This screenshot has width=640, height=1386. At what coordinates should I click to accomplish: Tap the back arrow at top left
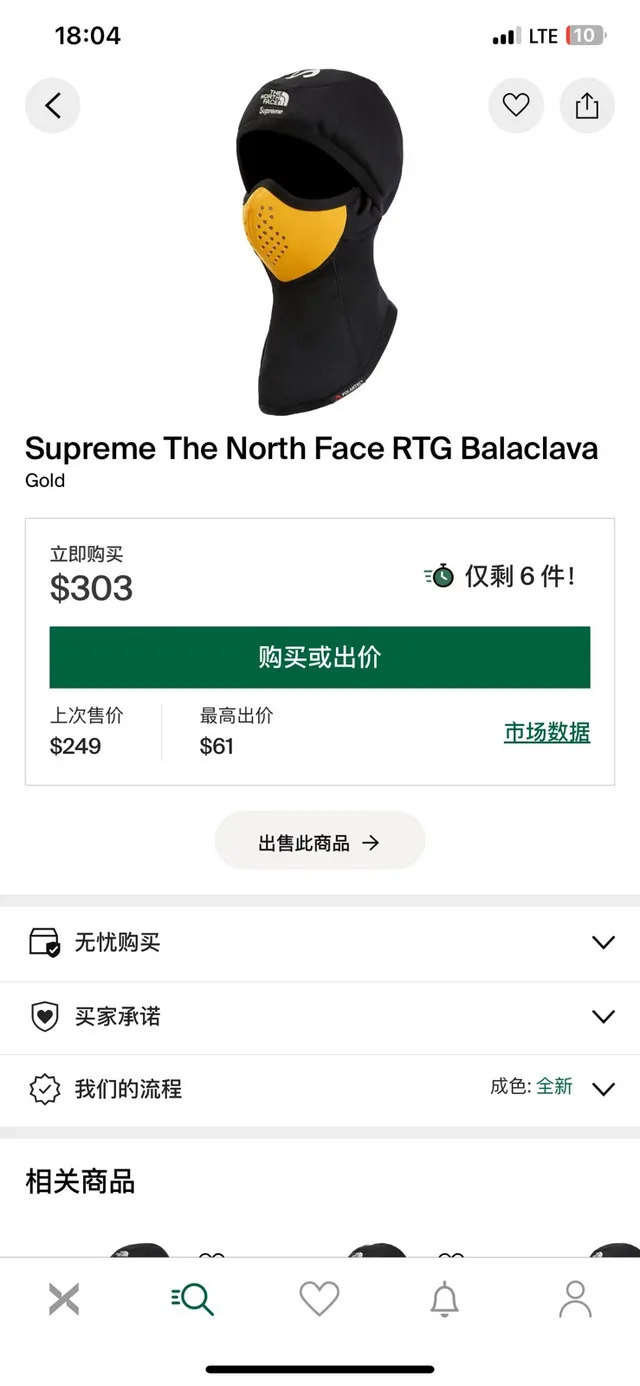[x=52, y=105]
